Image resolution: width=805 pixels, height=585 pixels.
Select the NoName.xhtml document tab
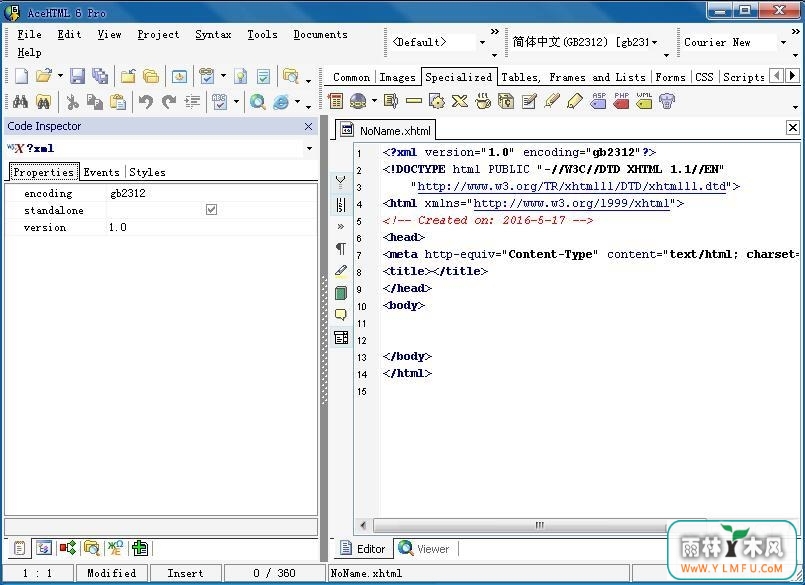click(386, 130)
